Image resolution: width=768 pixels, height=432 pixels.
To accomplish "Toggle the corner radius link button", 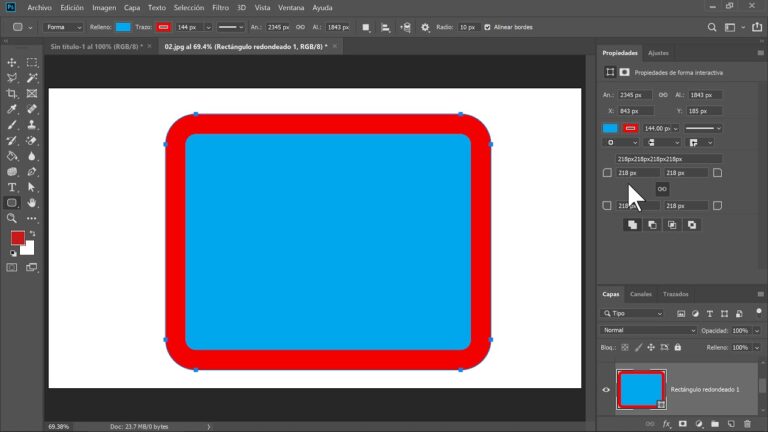I will point(662,189).
